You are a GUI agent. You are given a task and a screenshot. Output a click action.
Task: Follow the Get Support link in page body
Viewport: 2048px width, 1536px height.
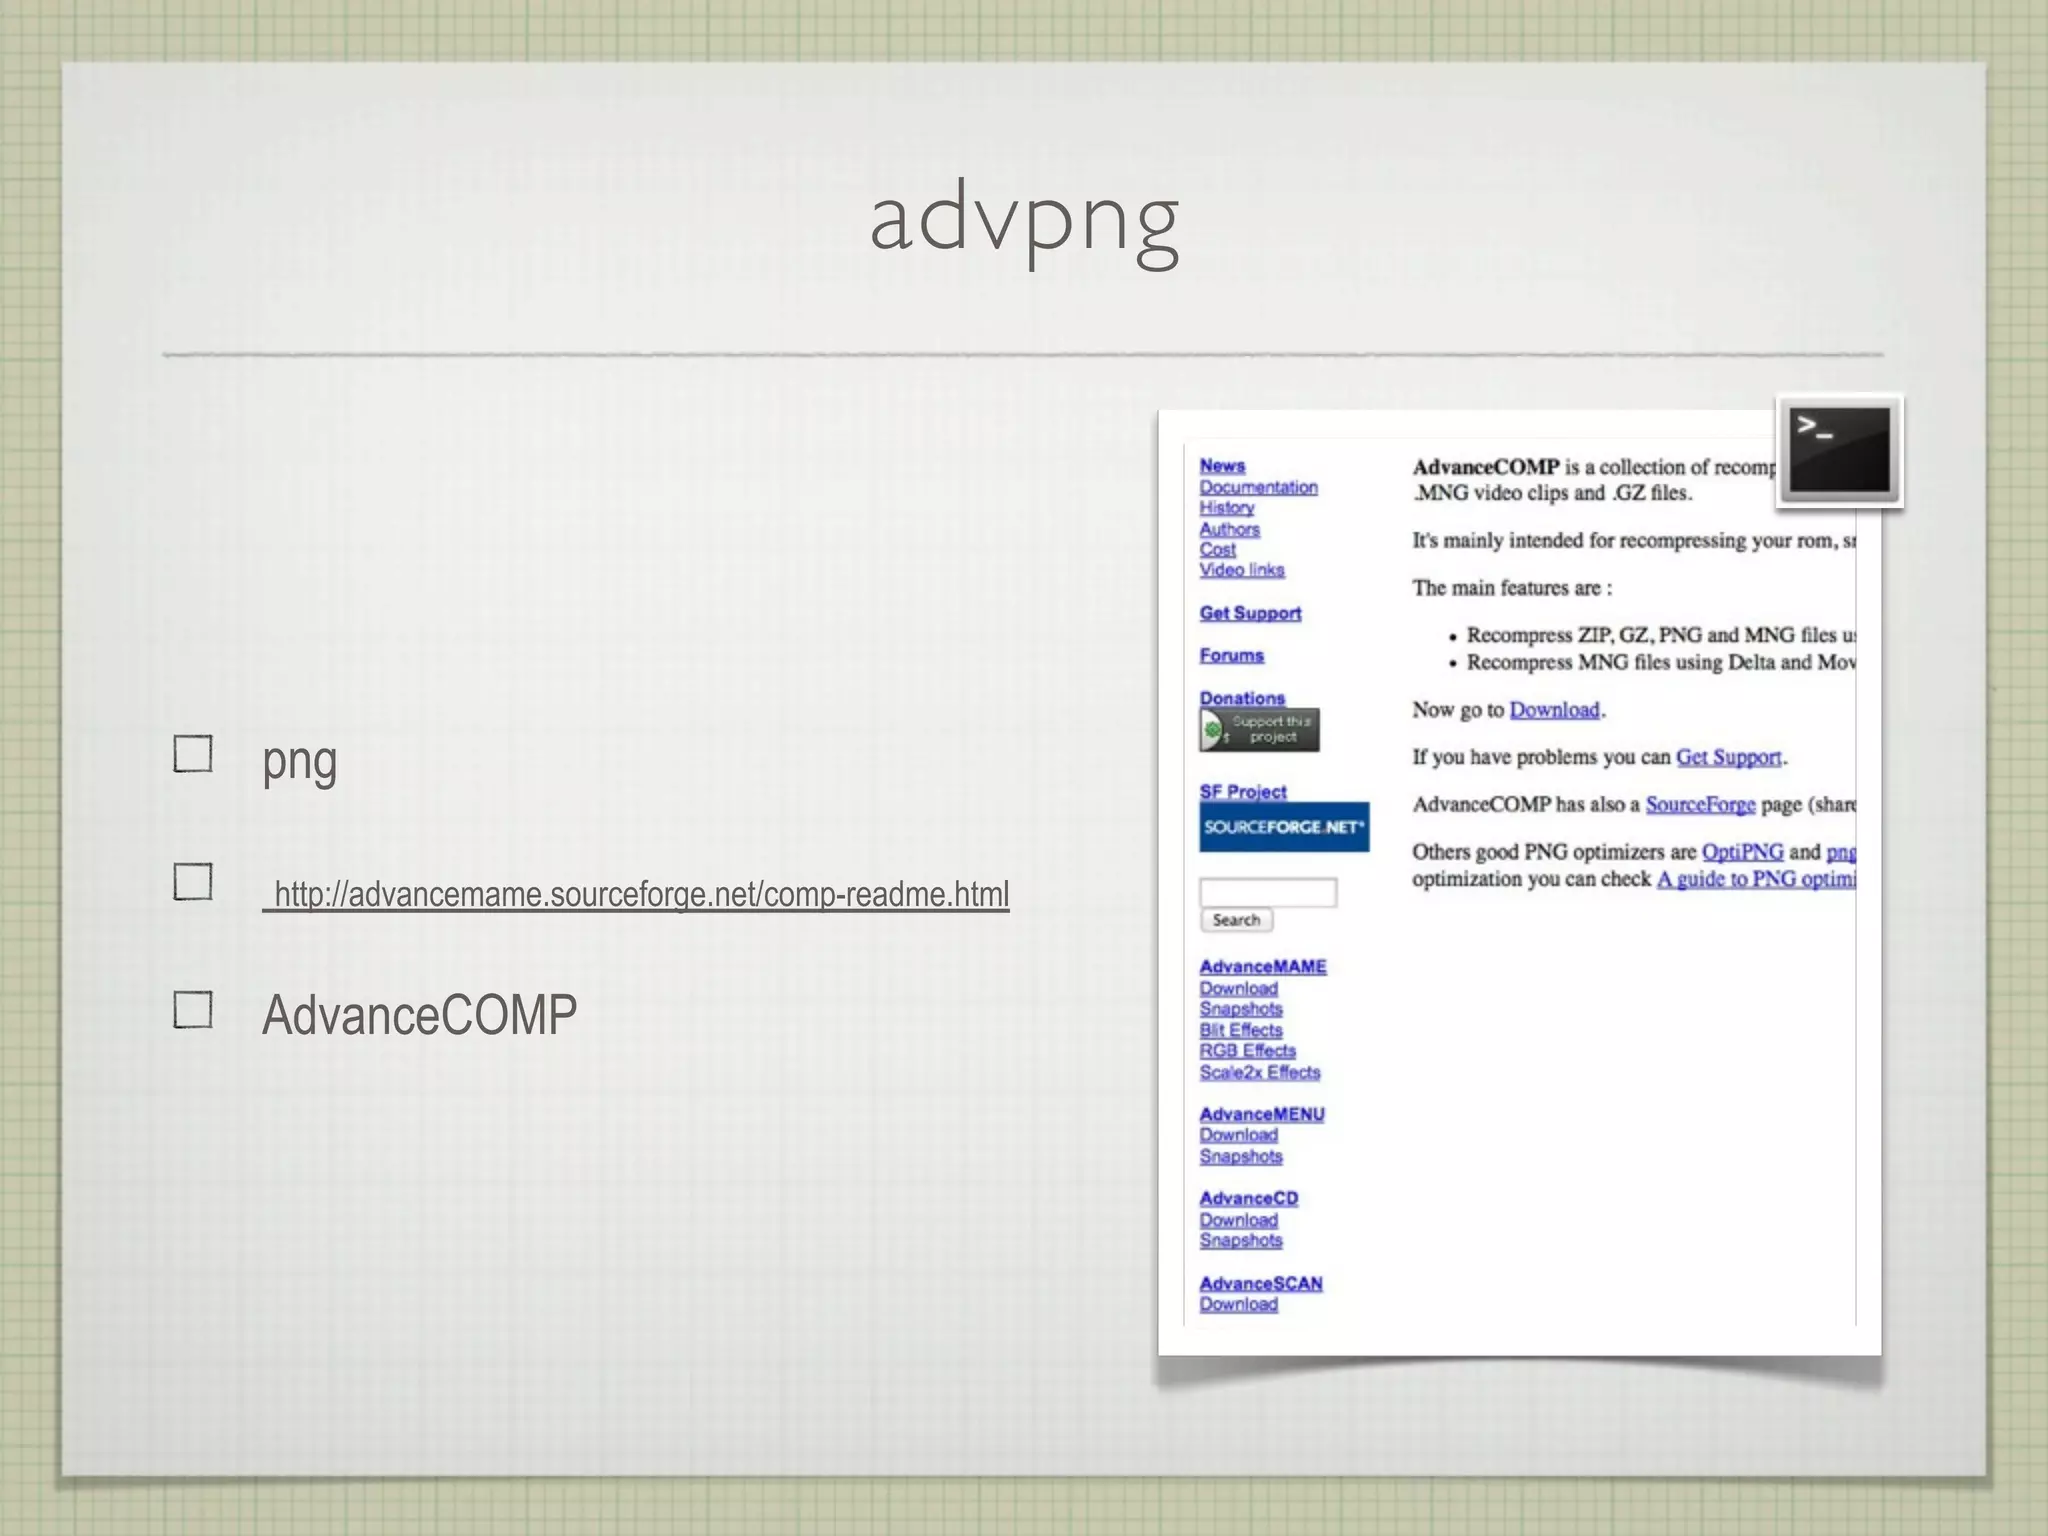coord(1728,757)
